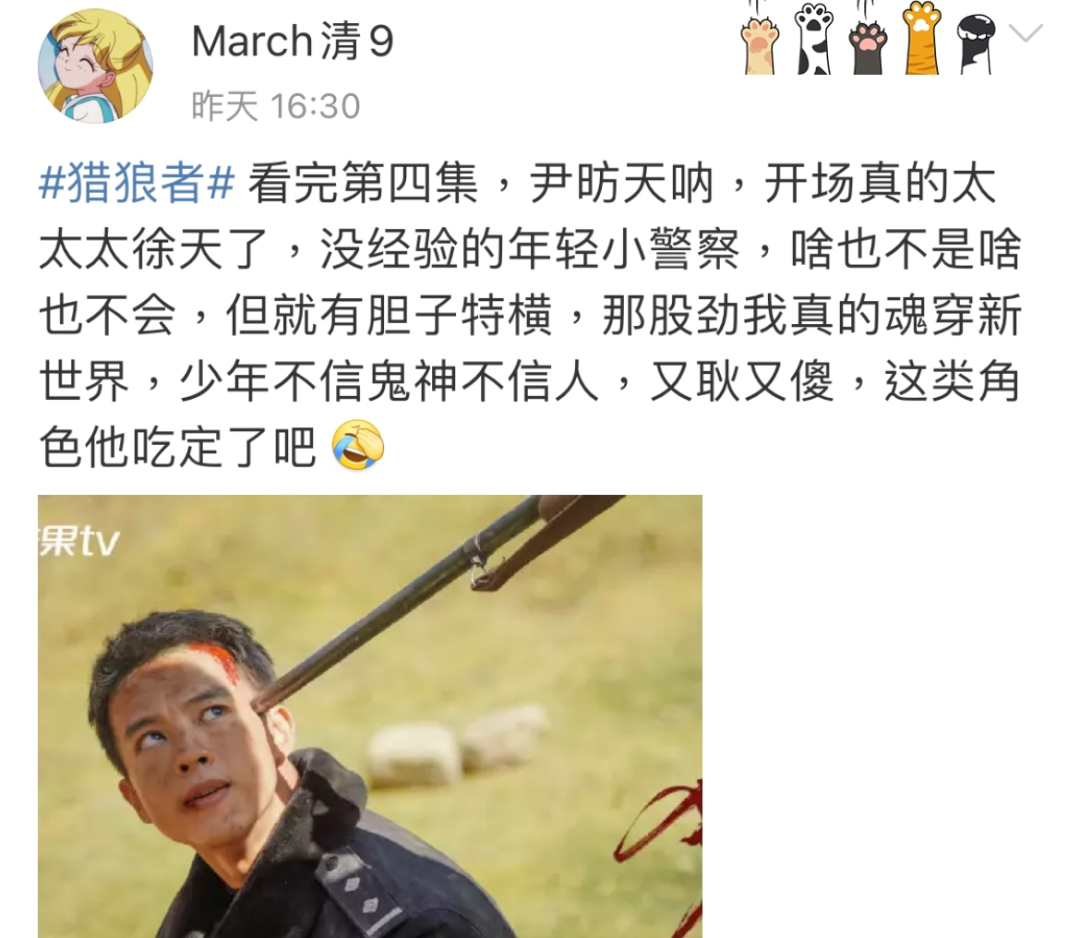Tap the text 色他吃定了吧

click(178, 447)
